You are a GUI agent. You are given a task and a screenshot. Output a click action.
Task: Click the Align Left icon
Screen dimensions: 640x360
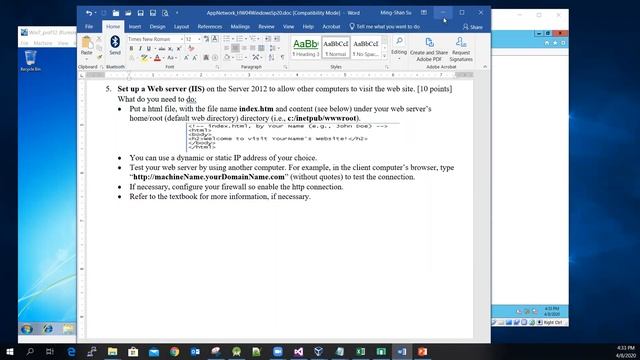pos(227,48)
